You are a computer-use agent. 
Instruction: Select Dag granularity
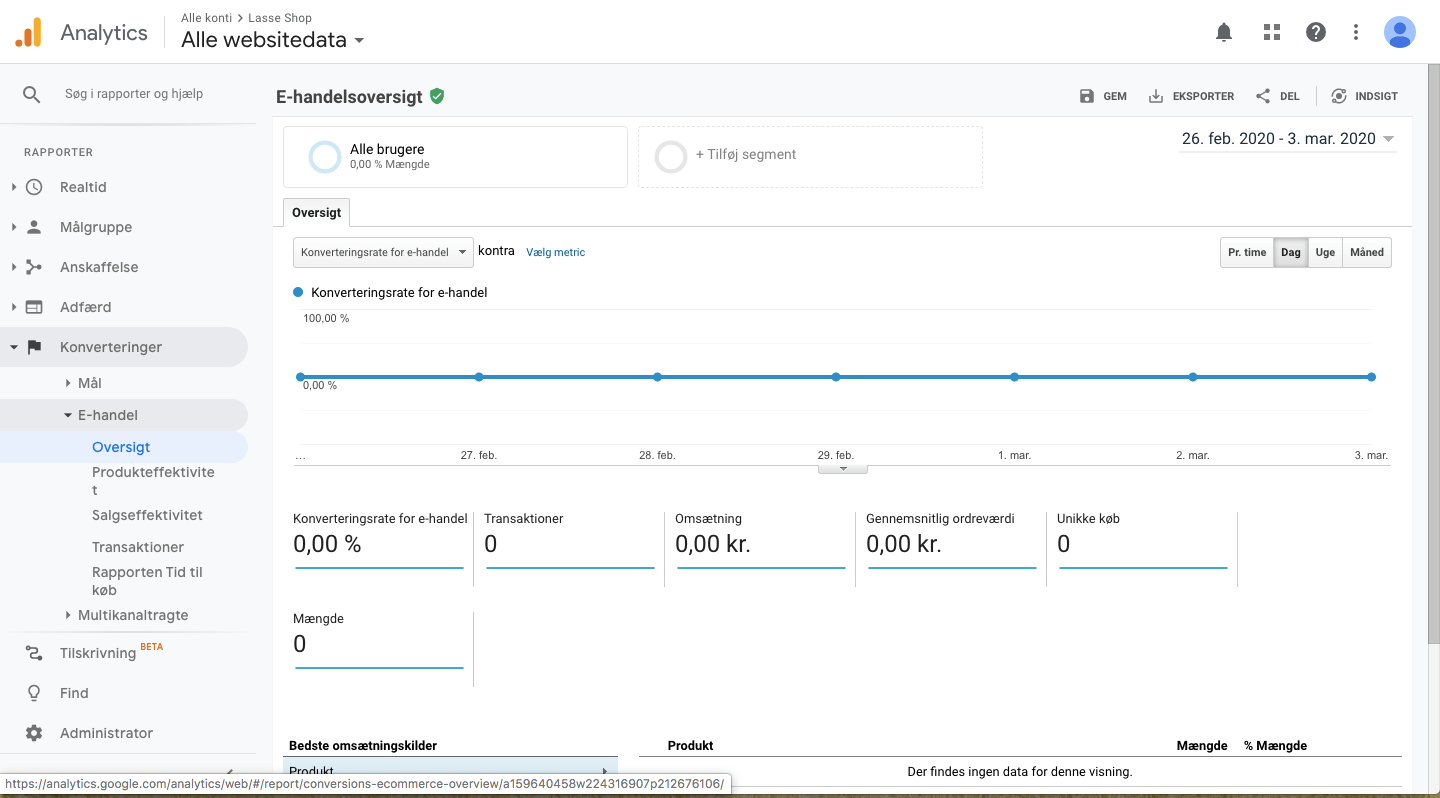(1291, 252)
